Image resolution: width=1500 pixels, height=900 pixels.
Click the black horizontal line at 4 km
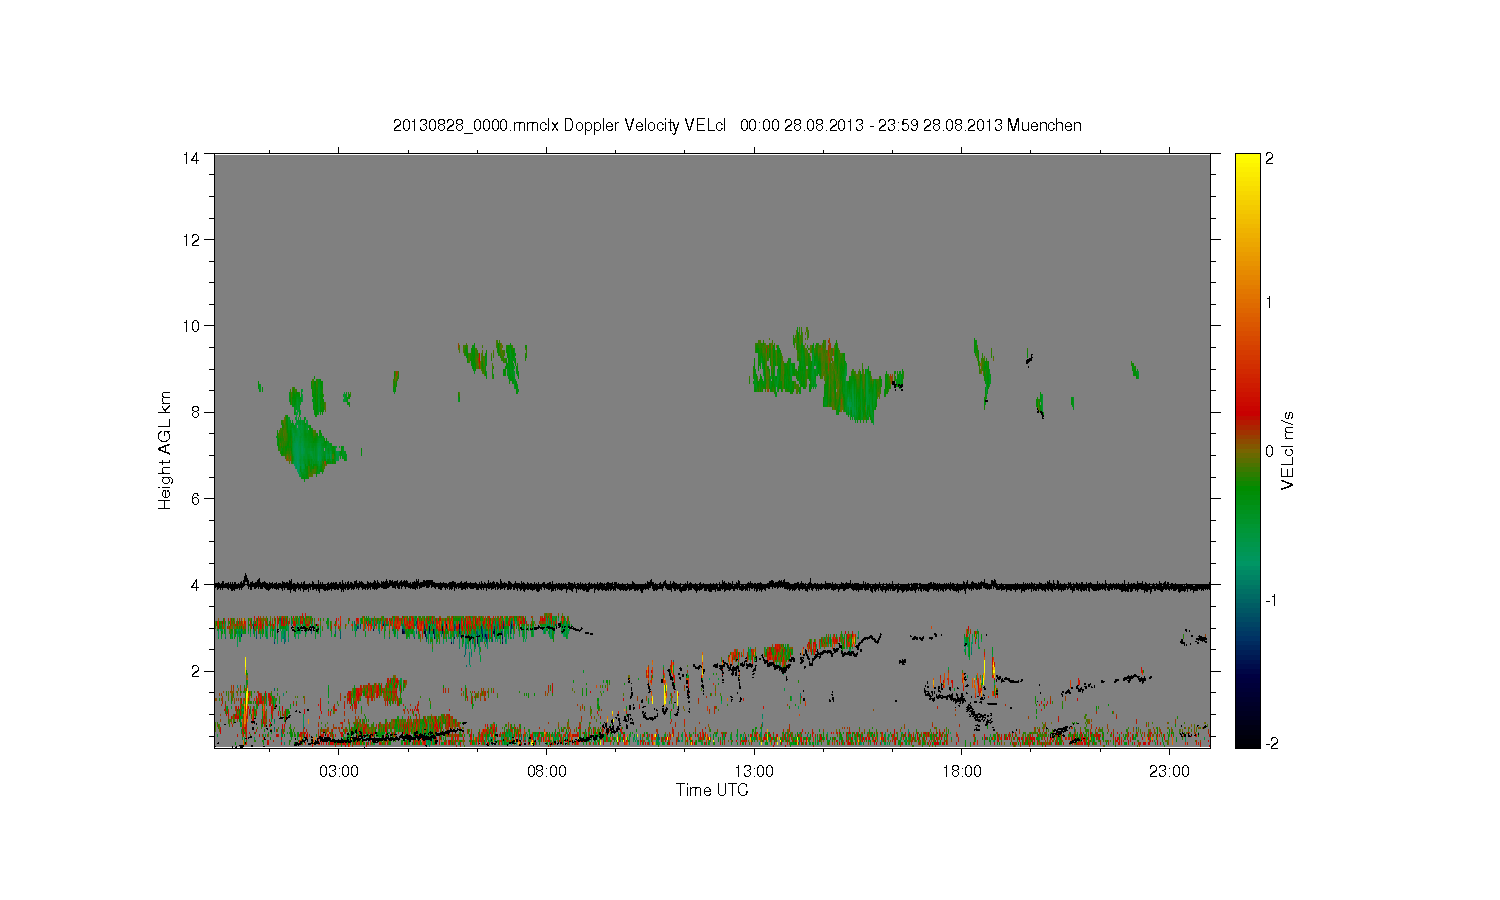click(x=712, y=586)
